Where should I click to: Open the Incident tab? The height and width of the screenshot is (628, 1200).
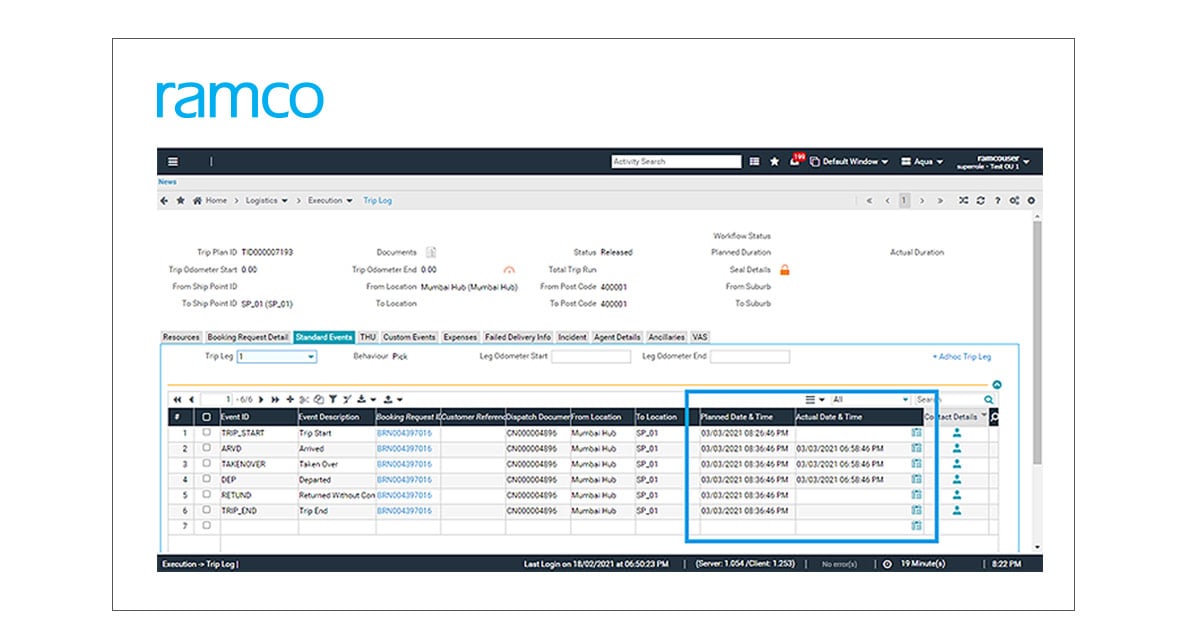[x=573, y=337]
